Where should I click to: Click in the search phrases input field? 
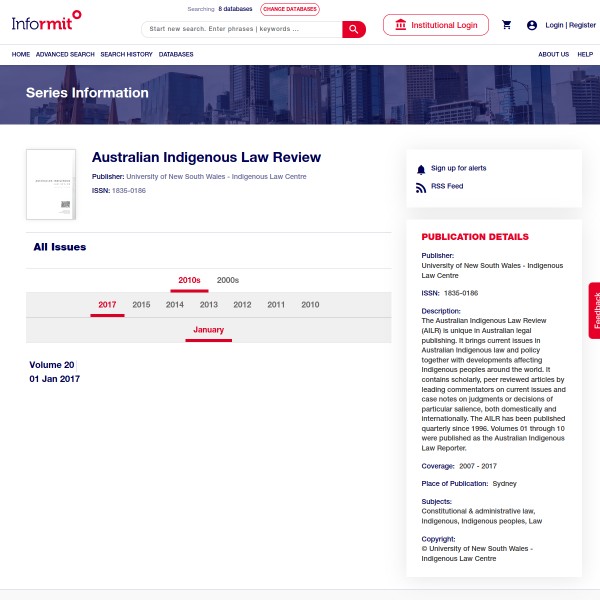click(242, 29)
